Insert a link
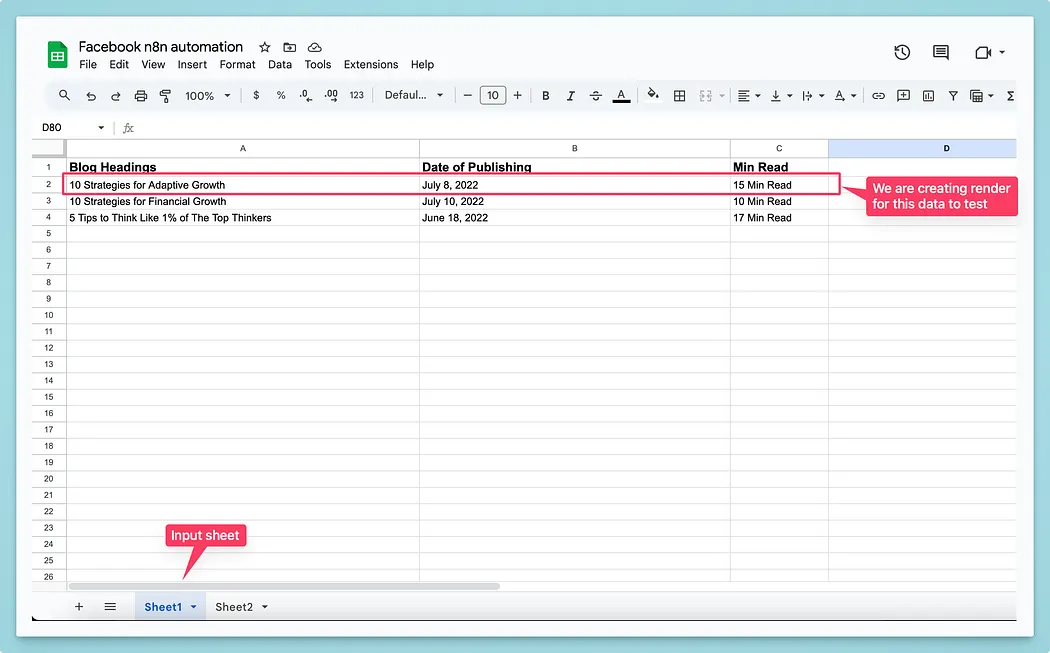This screenshot has height=653, width=1050. pos(878,96)
